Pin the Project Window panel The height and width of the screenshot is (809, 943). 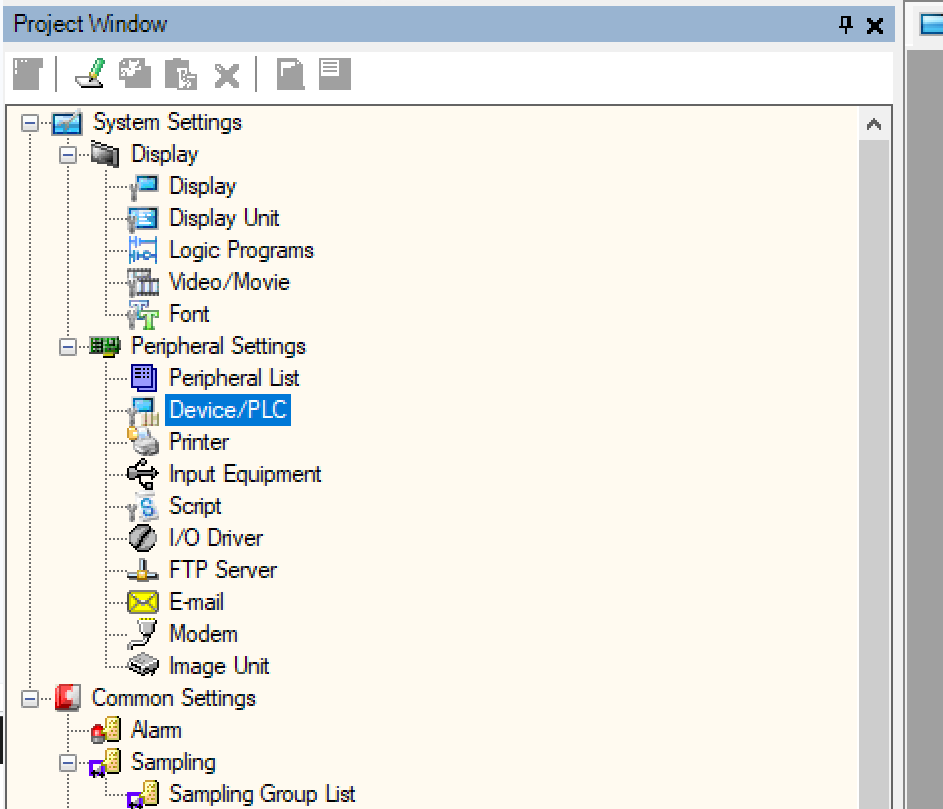click(846, 25)
